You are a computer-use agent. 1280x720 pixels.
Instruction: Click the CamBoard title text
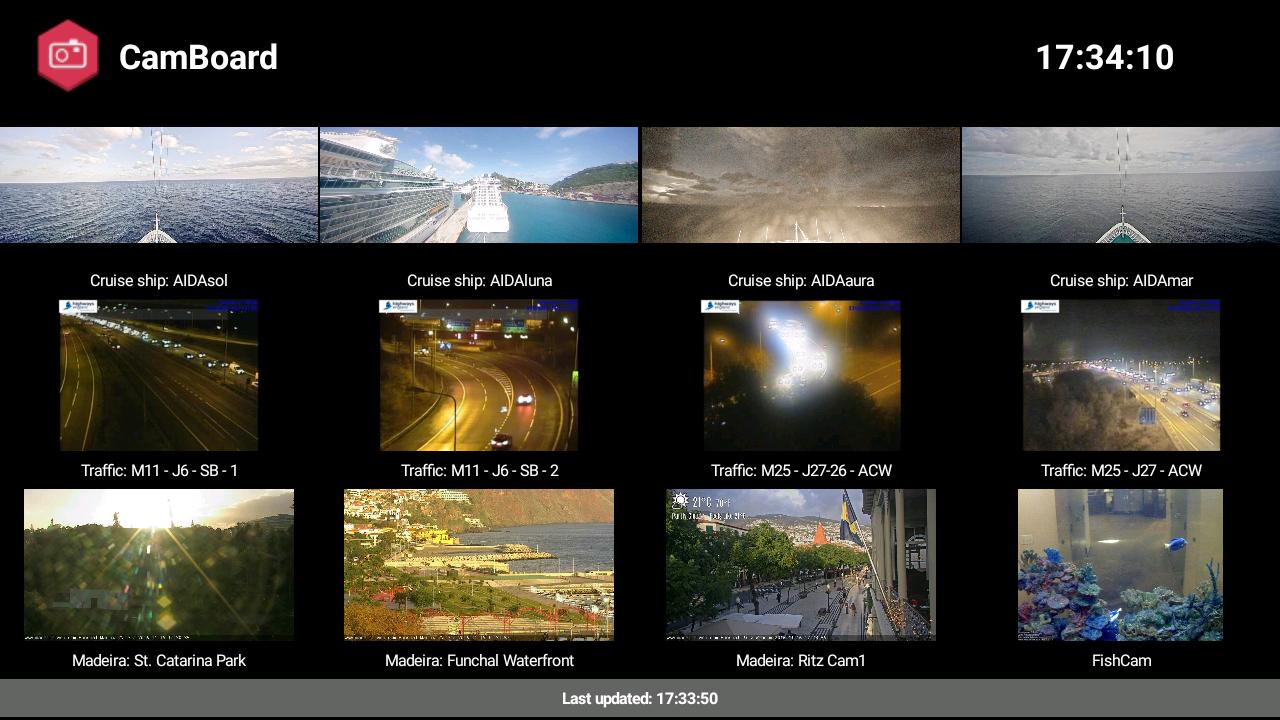pyautogui.click(x=198, y=57)
